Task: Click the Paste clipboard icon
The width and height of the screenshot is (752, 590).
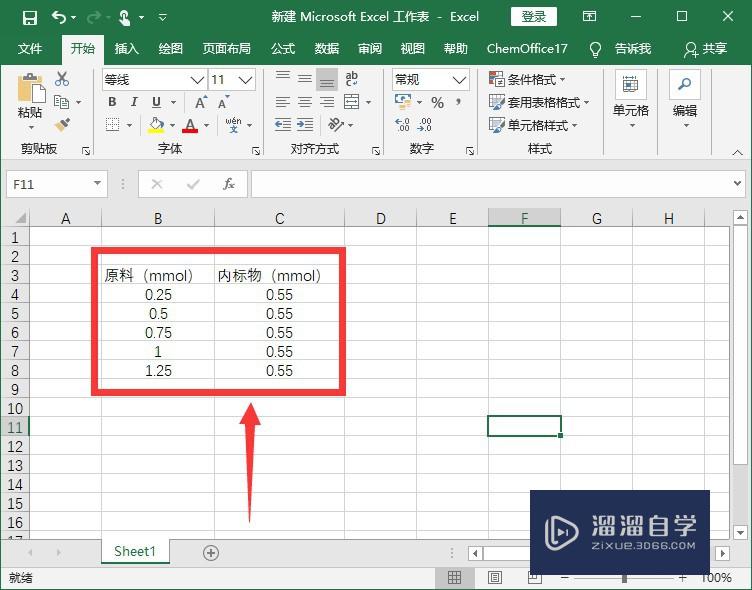Action: [31, 89]
